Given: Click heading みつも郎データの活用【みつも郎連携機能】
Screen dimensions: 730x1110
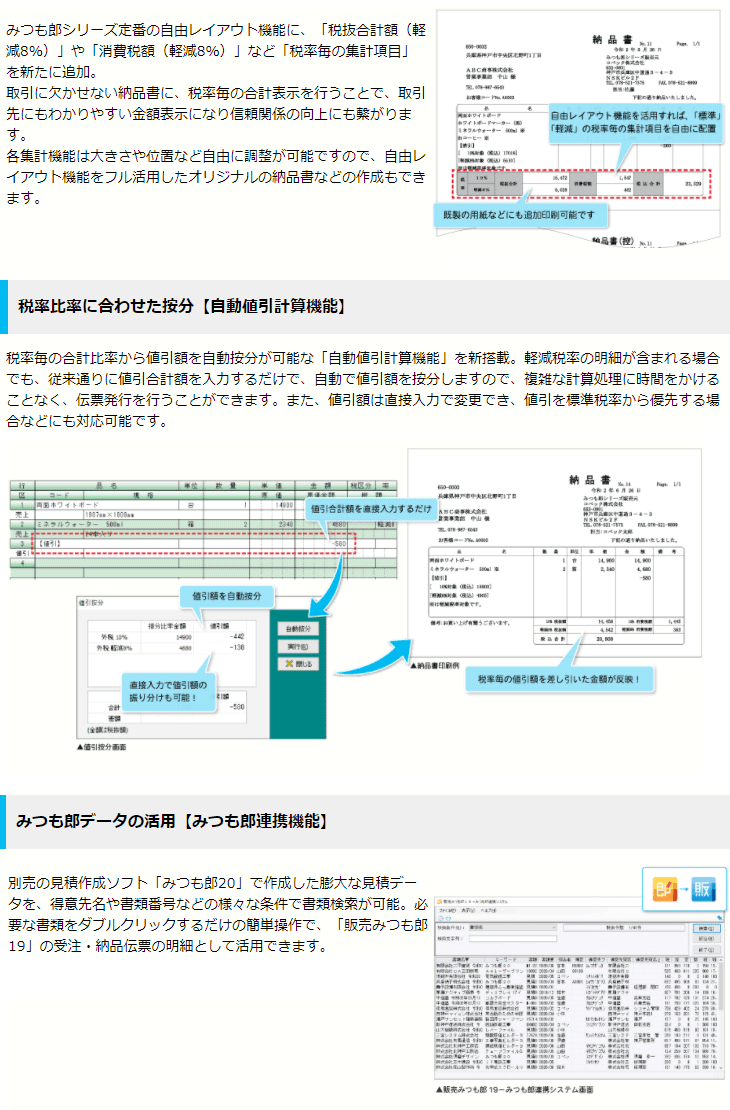Looking at the screenshot, I should tap(173, 821).
